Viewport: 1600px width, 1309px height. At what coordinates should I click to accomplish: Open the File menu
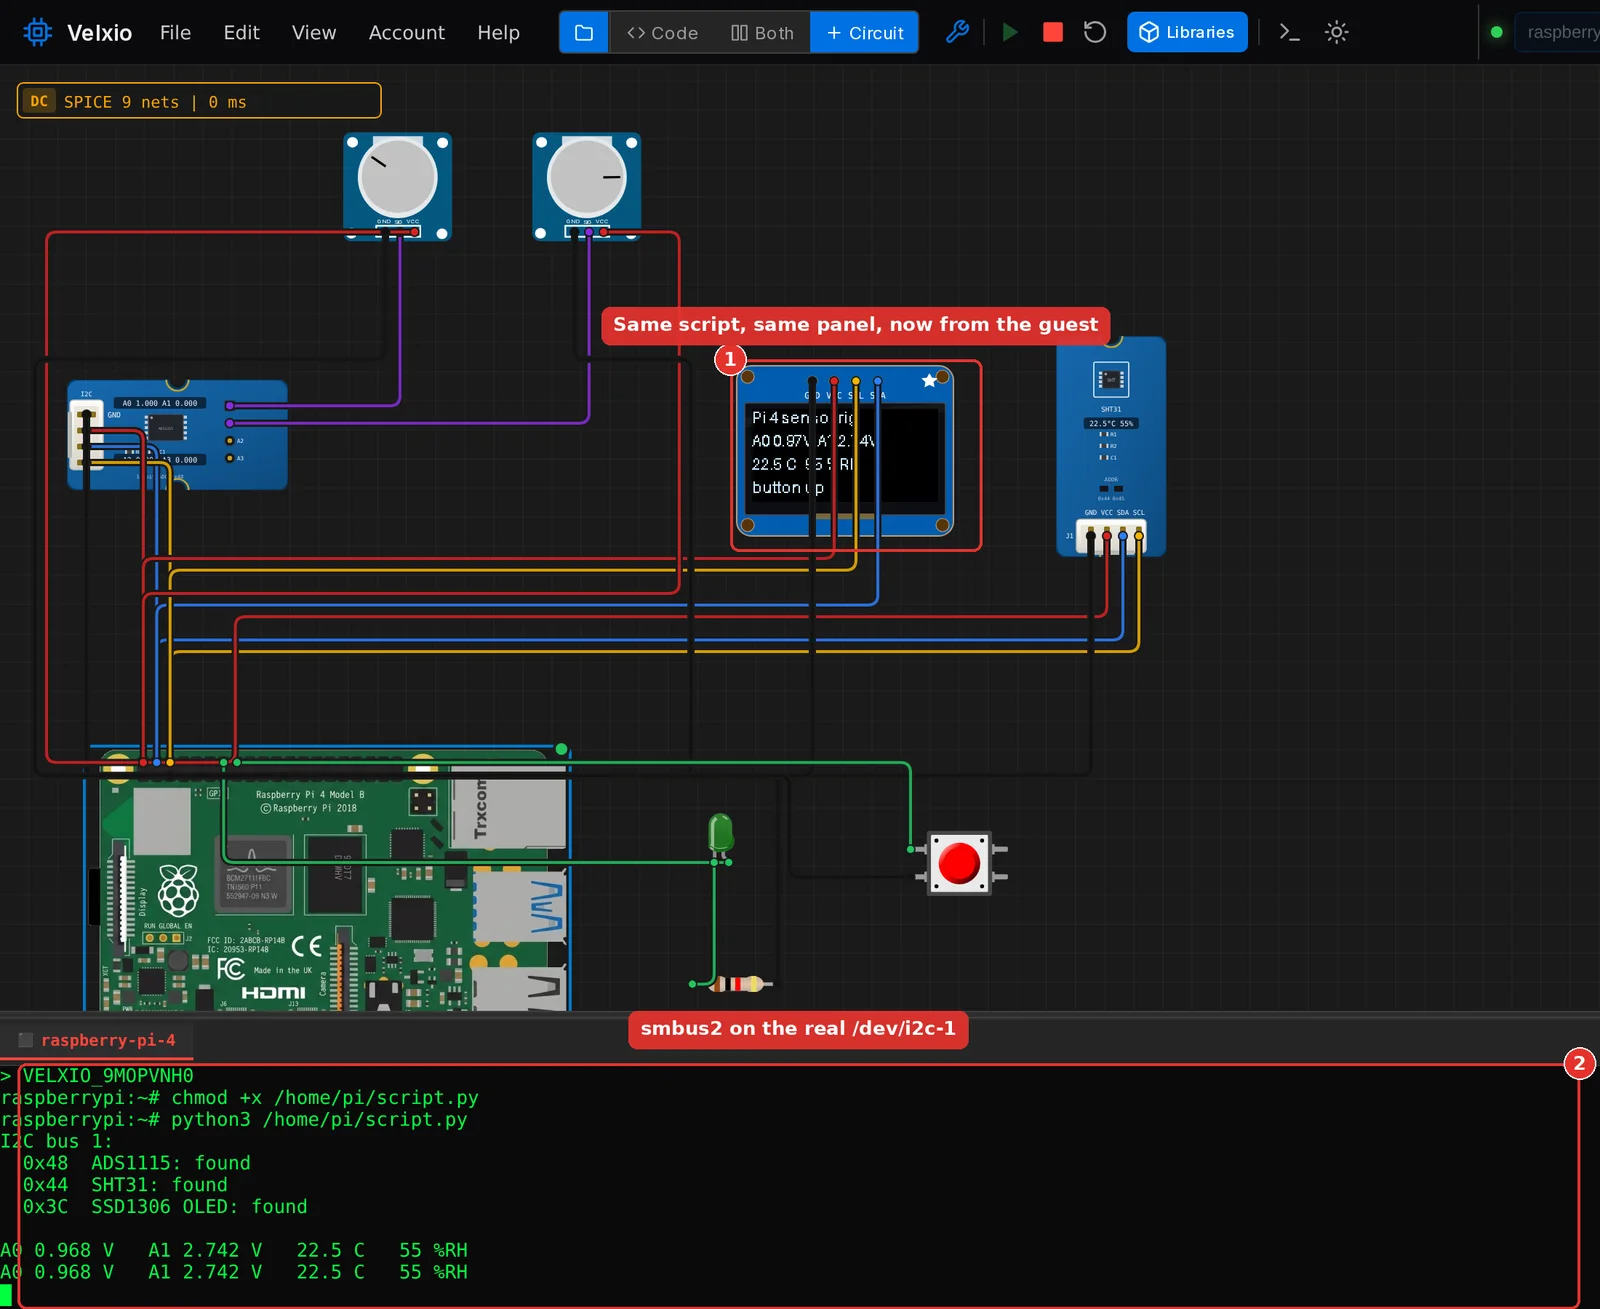click(x=175, y=32)
